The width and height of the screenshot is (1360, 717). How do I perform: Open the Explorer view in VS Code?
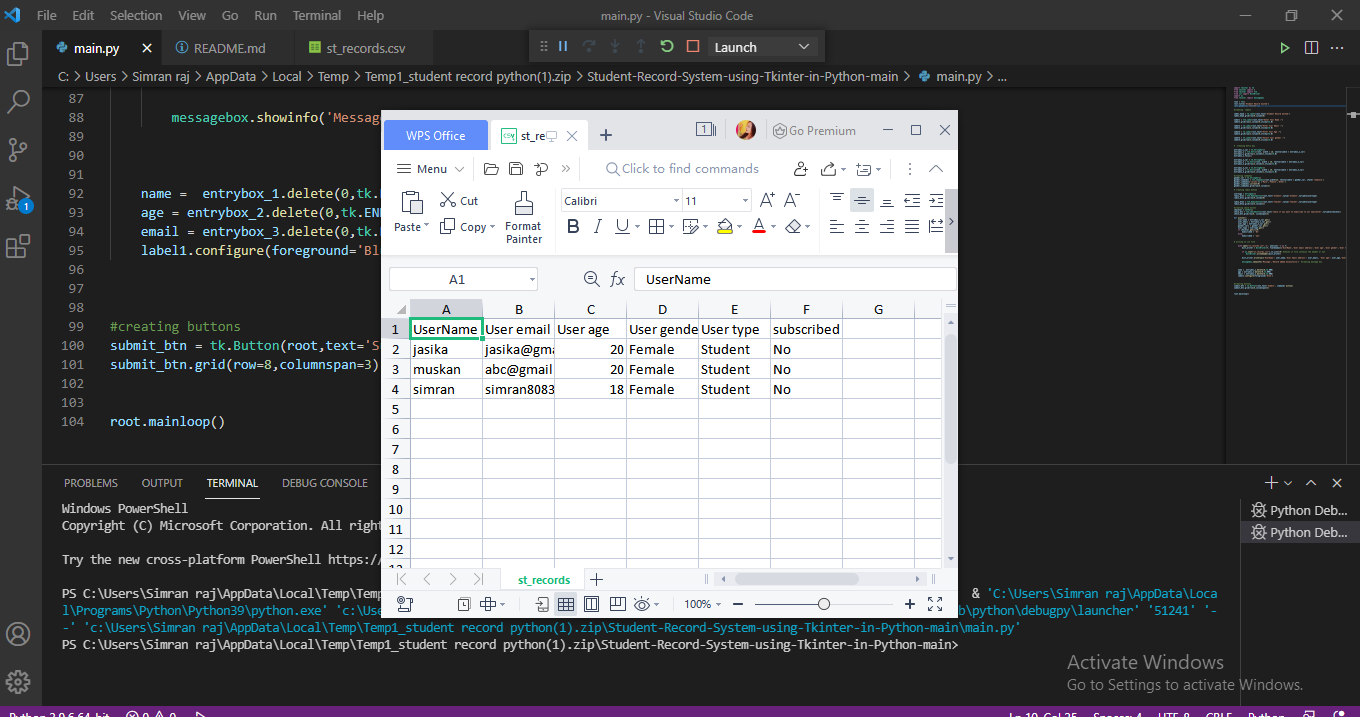[x=18, y=54]
